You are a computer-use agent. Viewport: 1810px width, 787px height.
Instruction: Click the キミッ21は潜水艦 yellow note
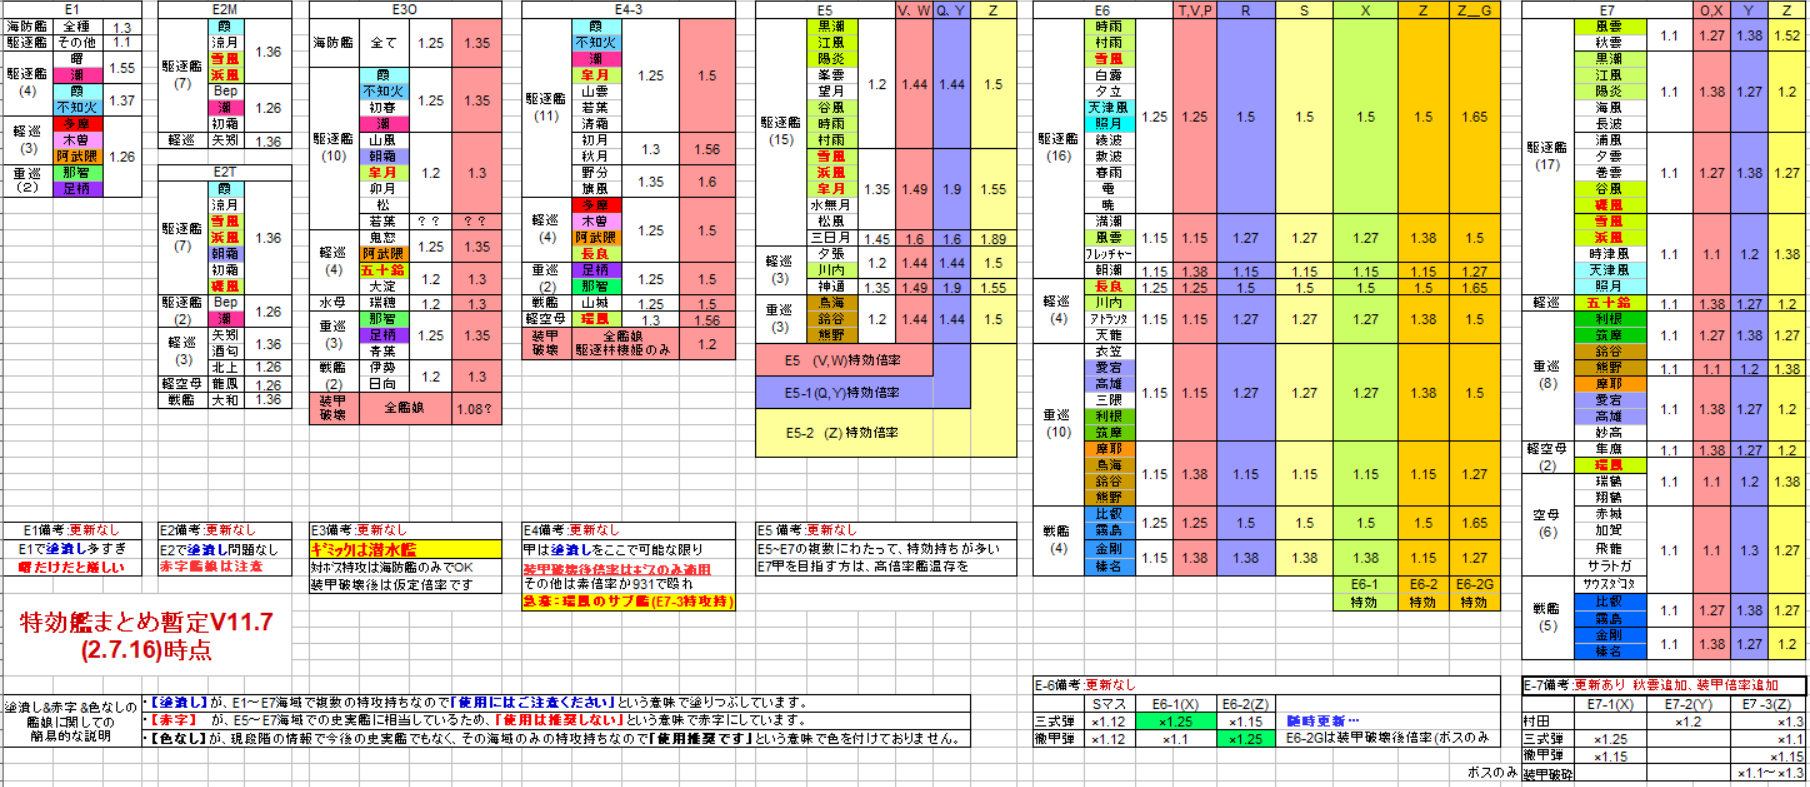405,549
